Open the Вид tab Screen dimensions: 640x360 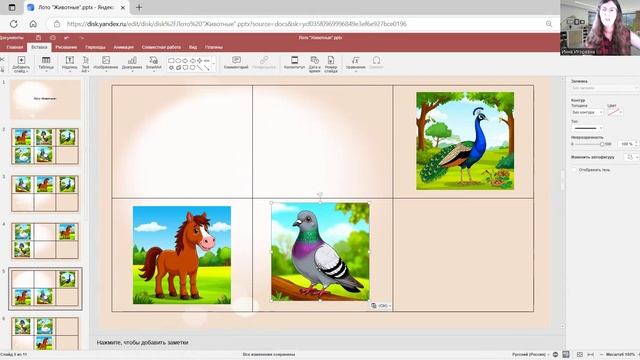(x=193, y=47)
